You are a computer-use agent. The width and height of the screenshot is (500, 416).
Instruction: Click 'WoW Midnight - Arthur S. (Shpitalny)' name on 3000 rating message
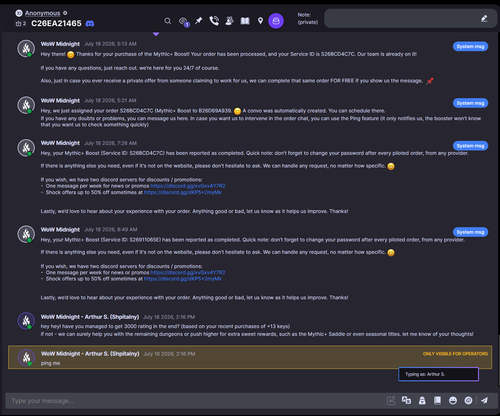pos(90,317)
